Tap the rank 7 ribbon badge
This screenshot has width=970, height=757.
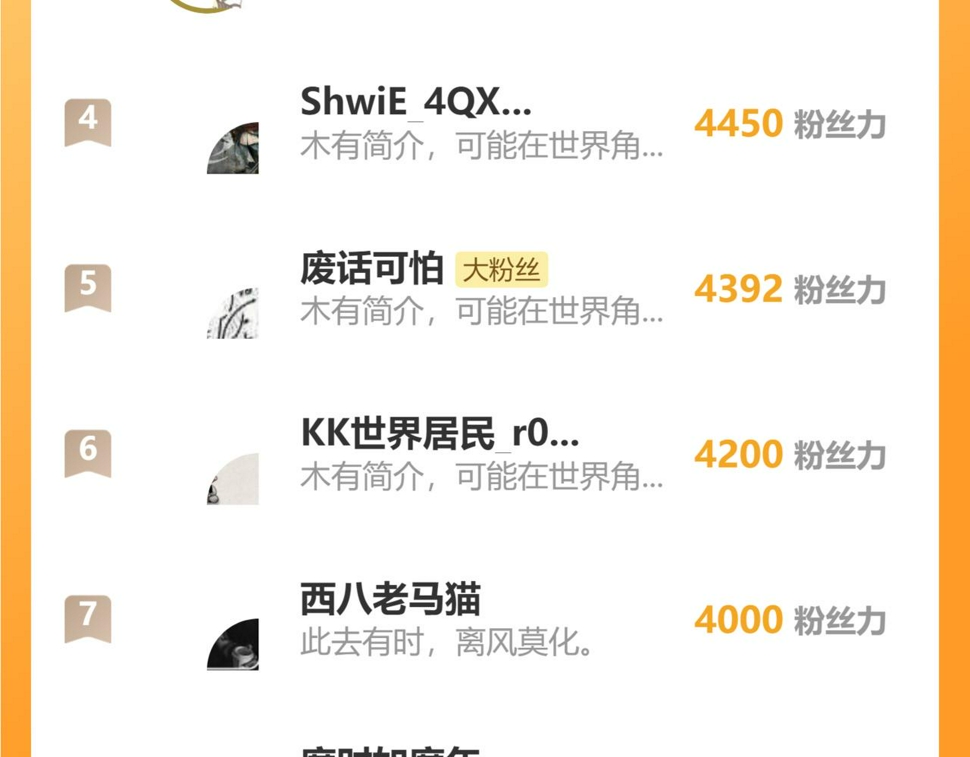tap(88, 619)
